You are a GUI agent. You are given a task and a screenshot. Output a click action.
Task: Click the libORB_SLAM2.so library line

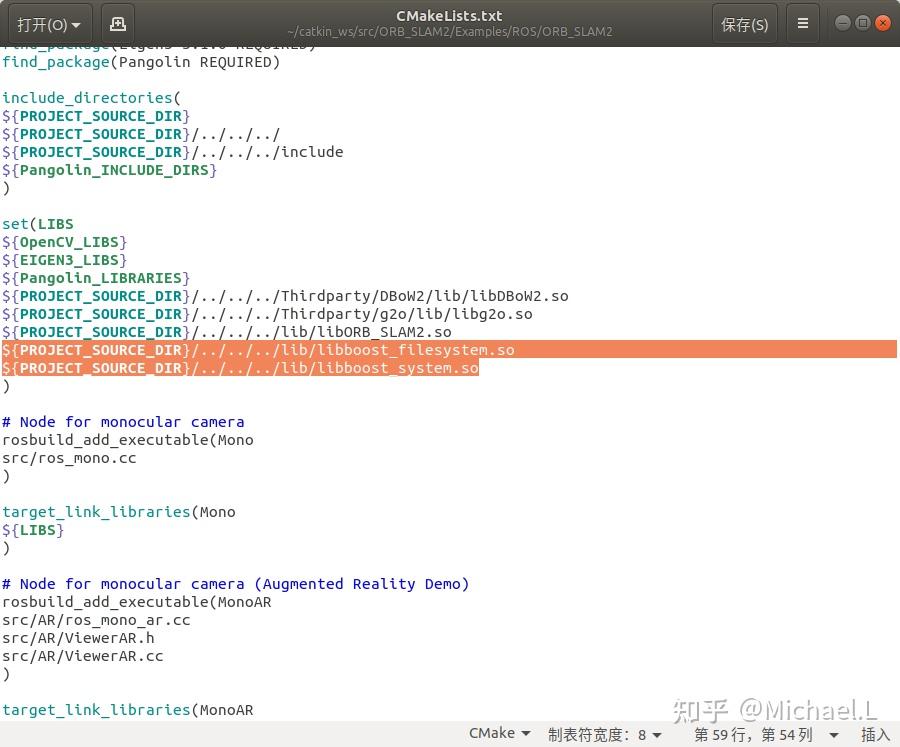(x=227, y=332)
